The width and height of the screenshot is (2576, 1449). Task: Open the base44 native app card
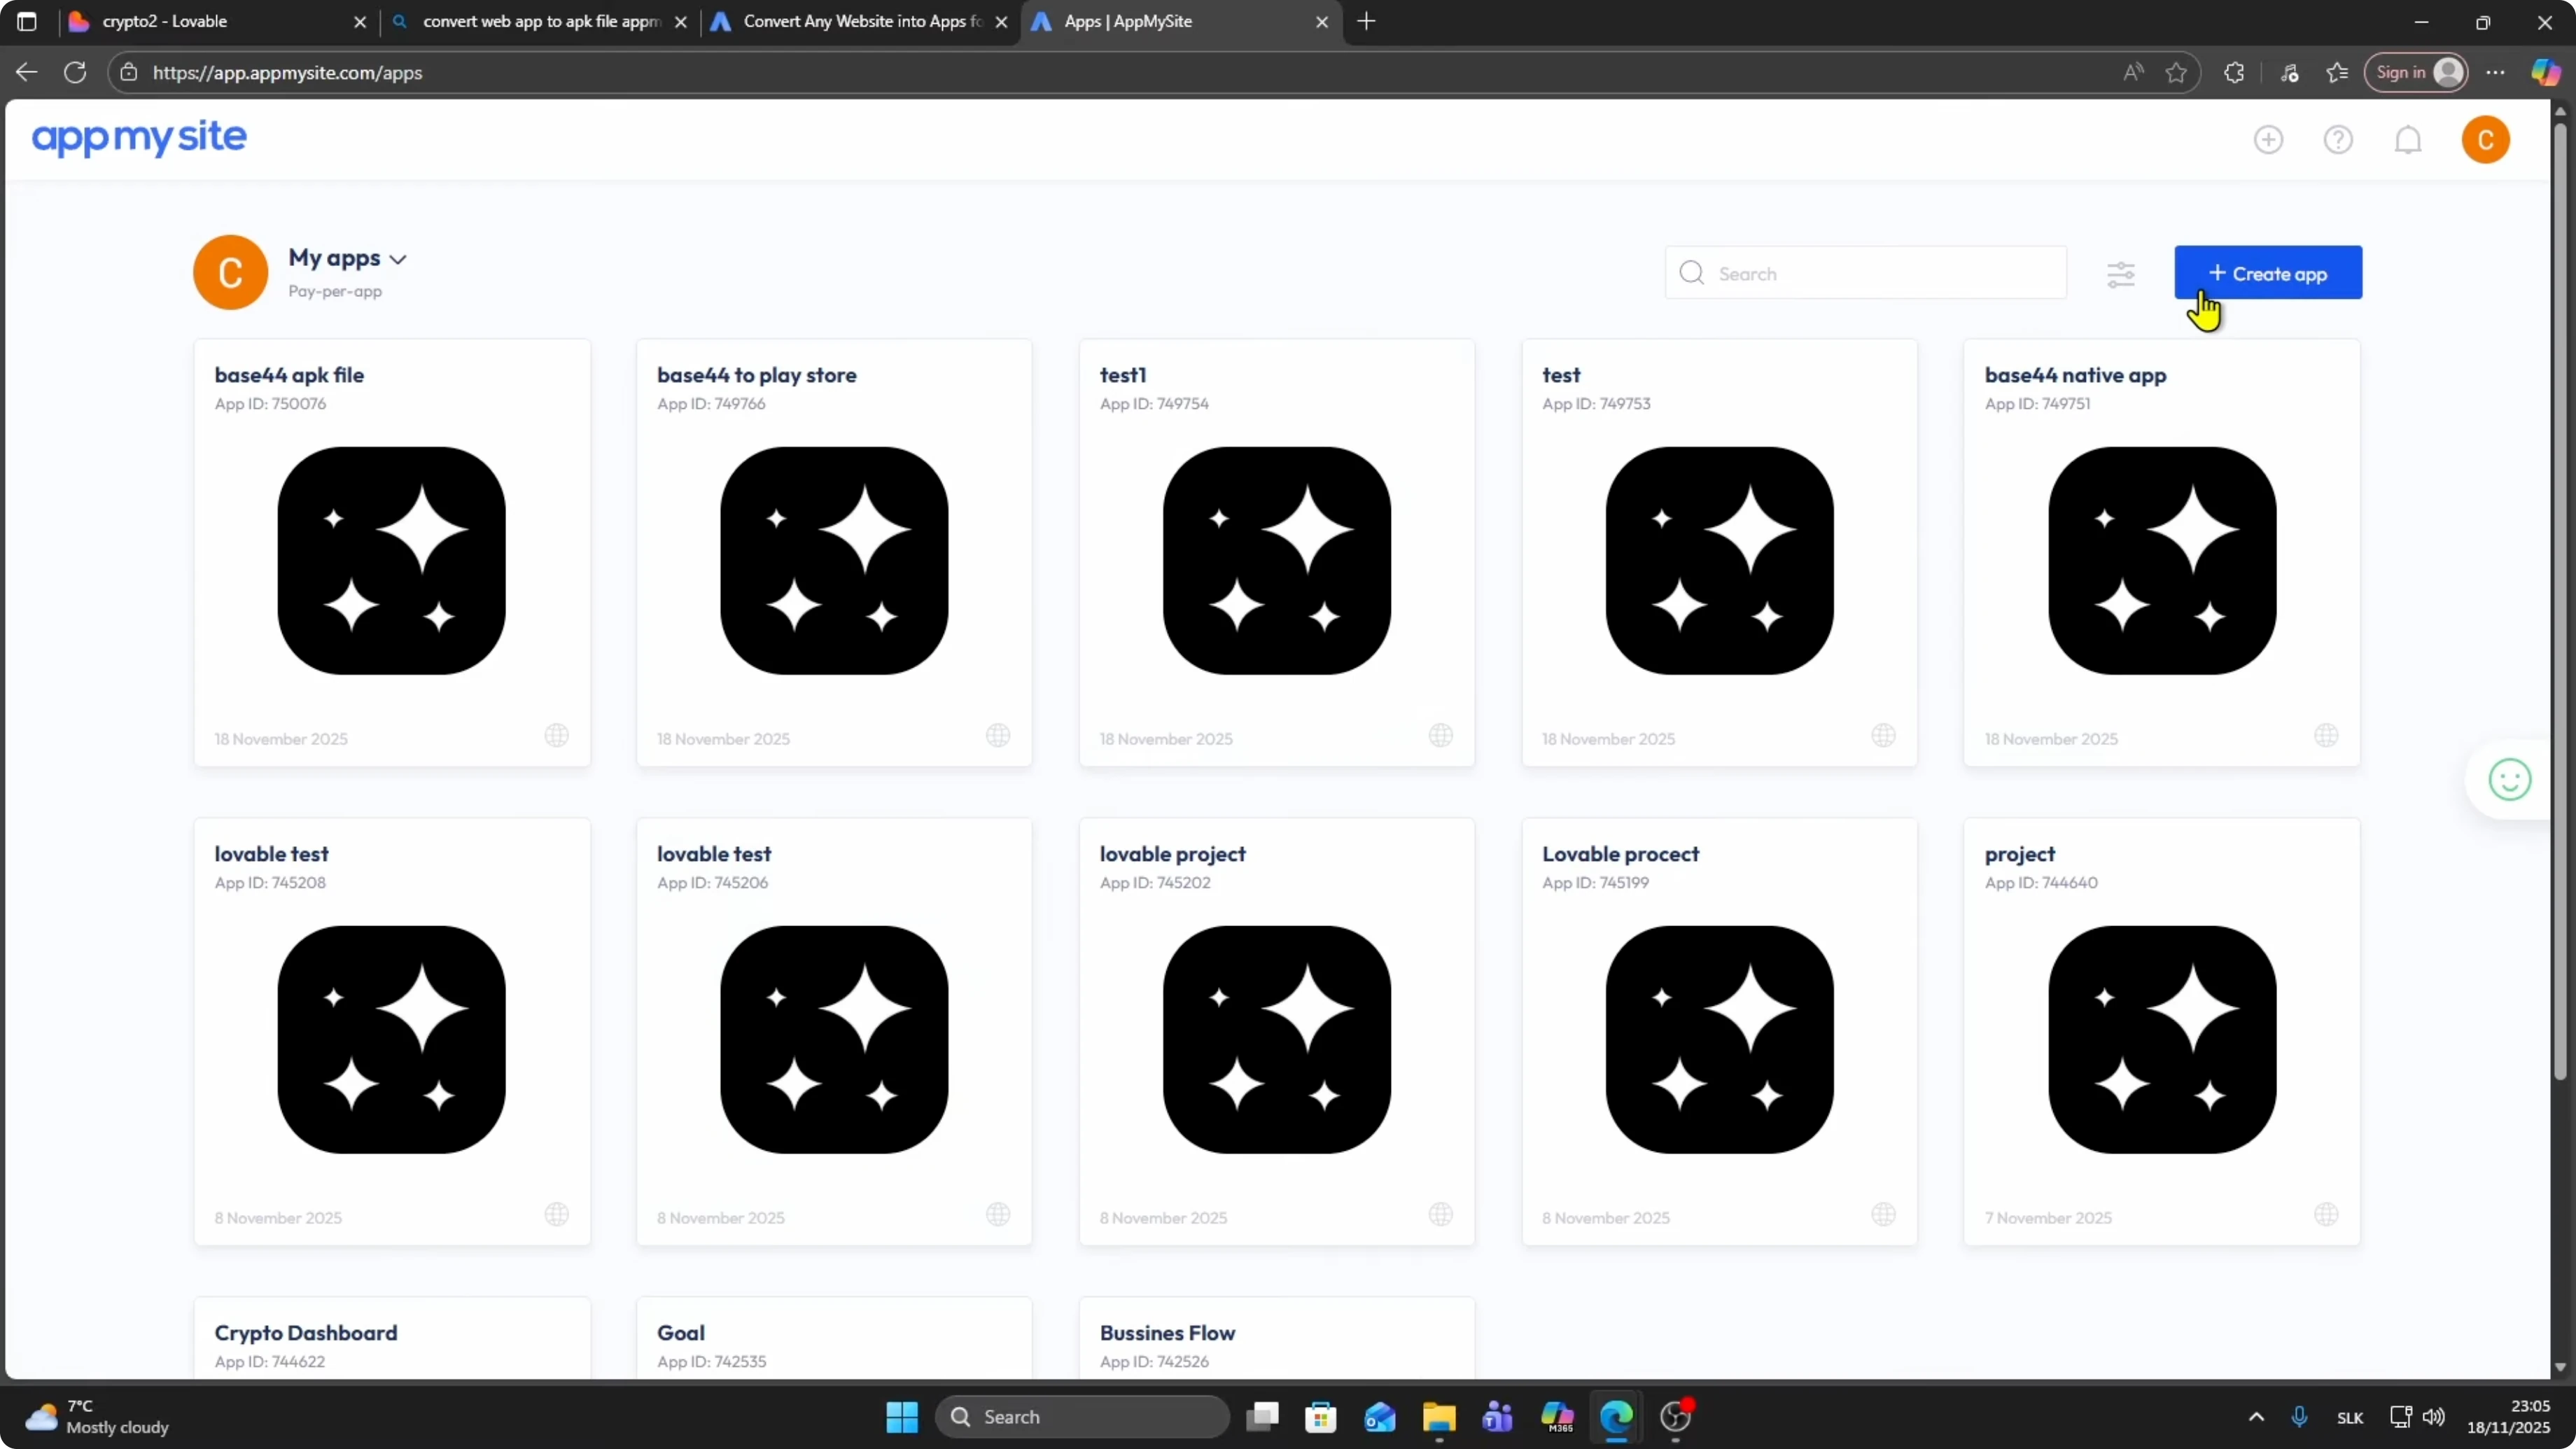click(x=2162, y=553)
